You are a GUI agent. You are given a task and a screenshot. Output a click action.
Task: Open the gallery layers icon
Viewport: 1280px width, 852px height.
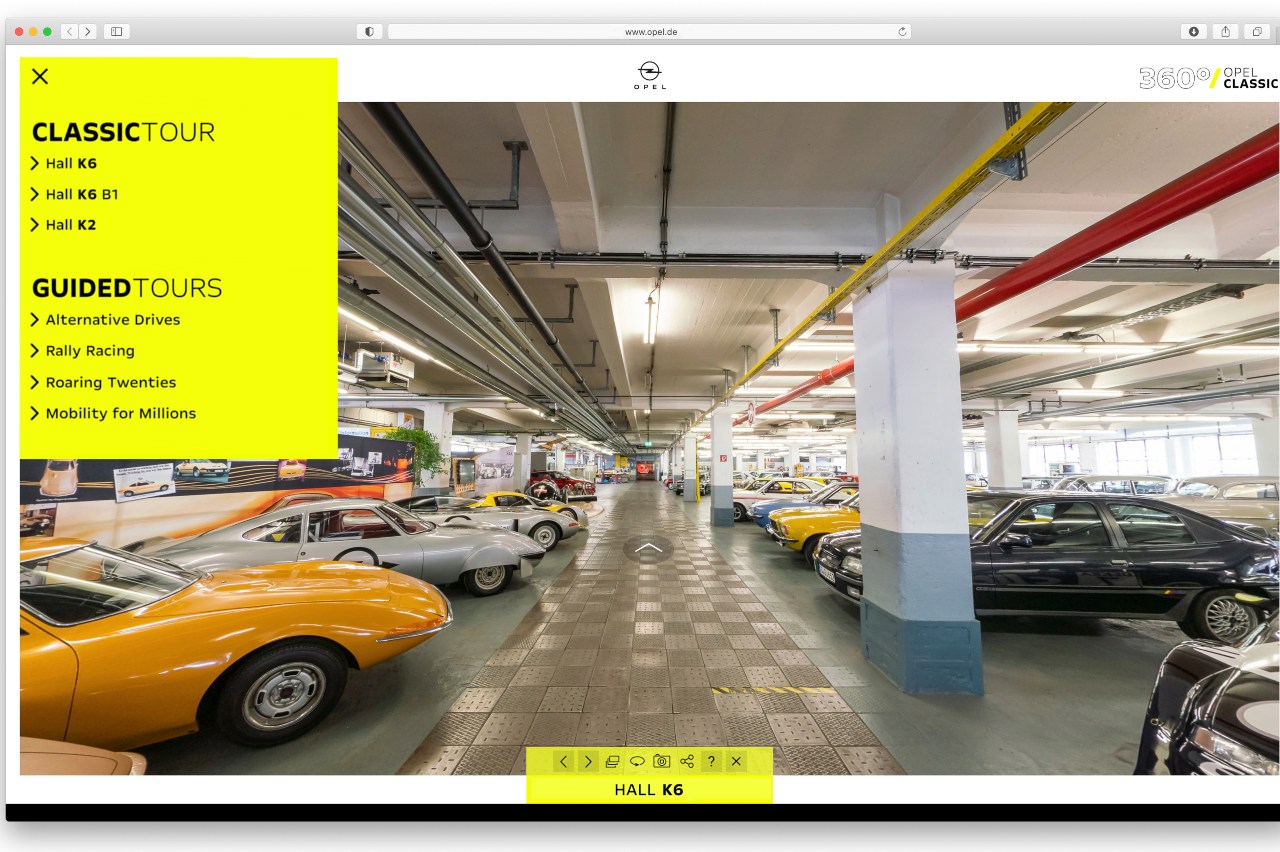pyautogui.click(x=612, y=762)
